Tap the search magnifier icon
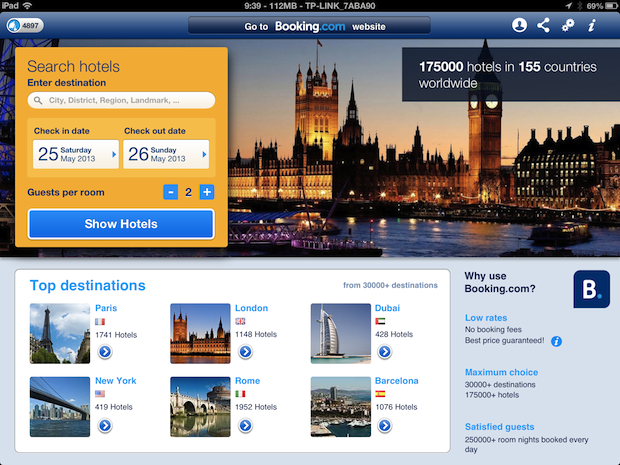 pyautogui.click(x=38, y=100)
